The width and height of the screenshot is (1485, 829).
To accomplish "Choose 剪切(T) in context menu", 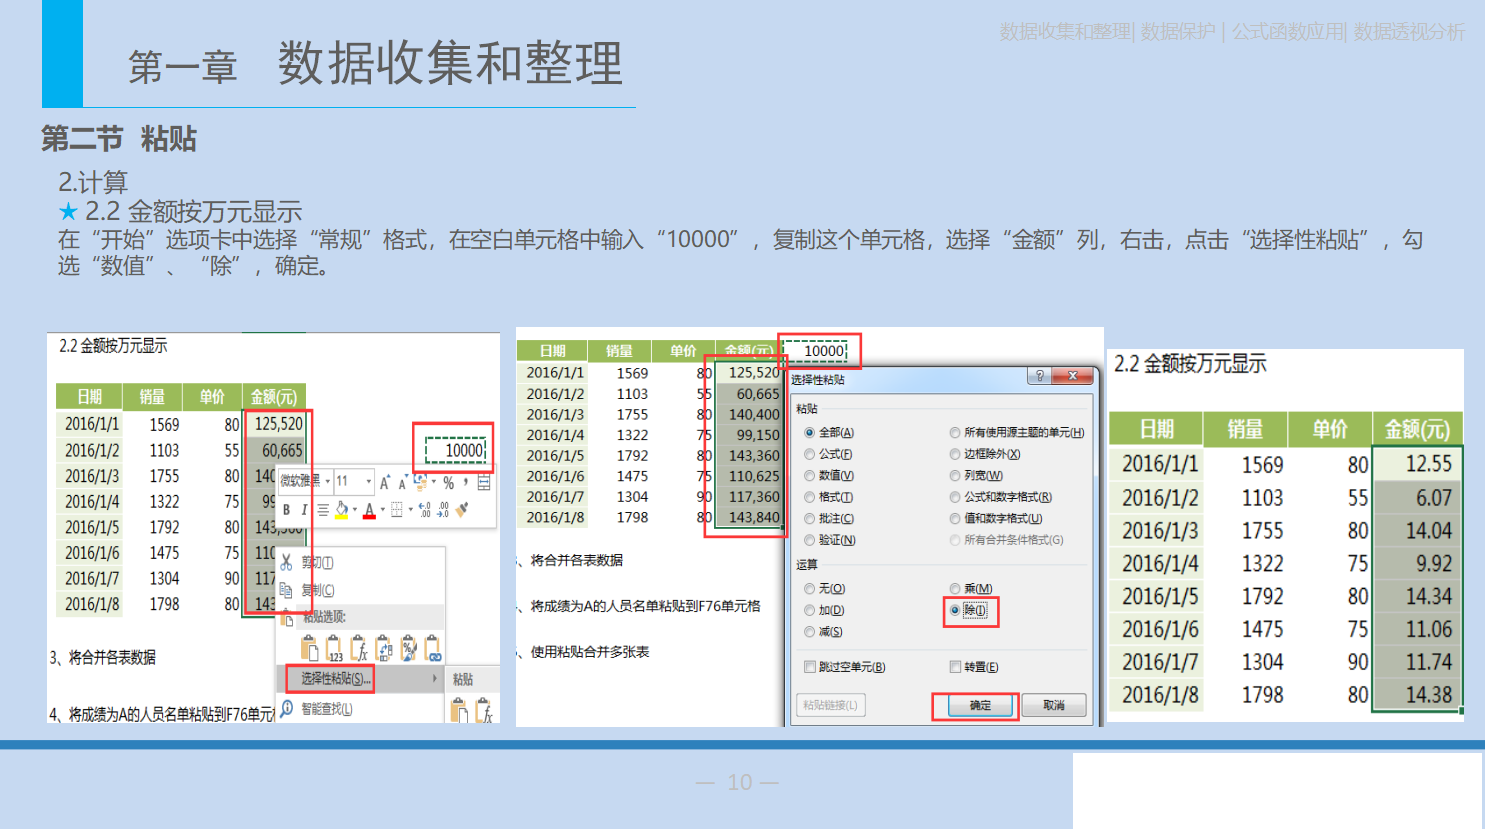I will pyautogui.click(x=317, y=562).
